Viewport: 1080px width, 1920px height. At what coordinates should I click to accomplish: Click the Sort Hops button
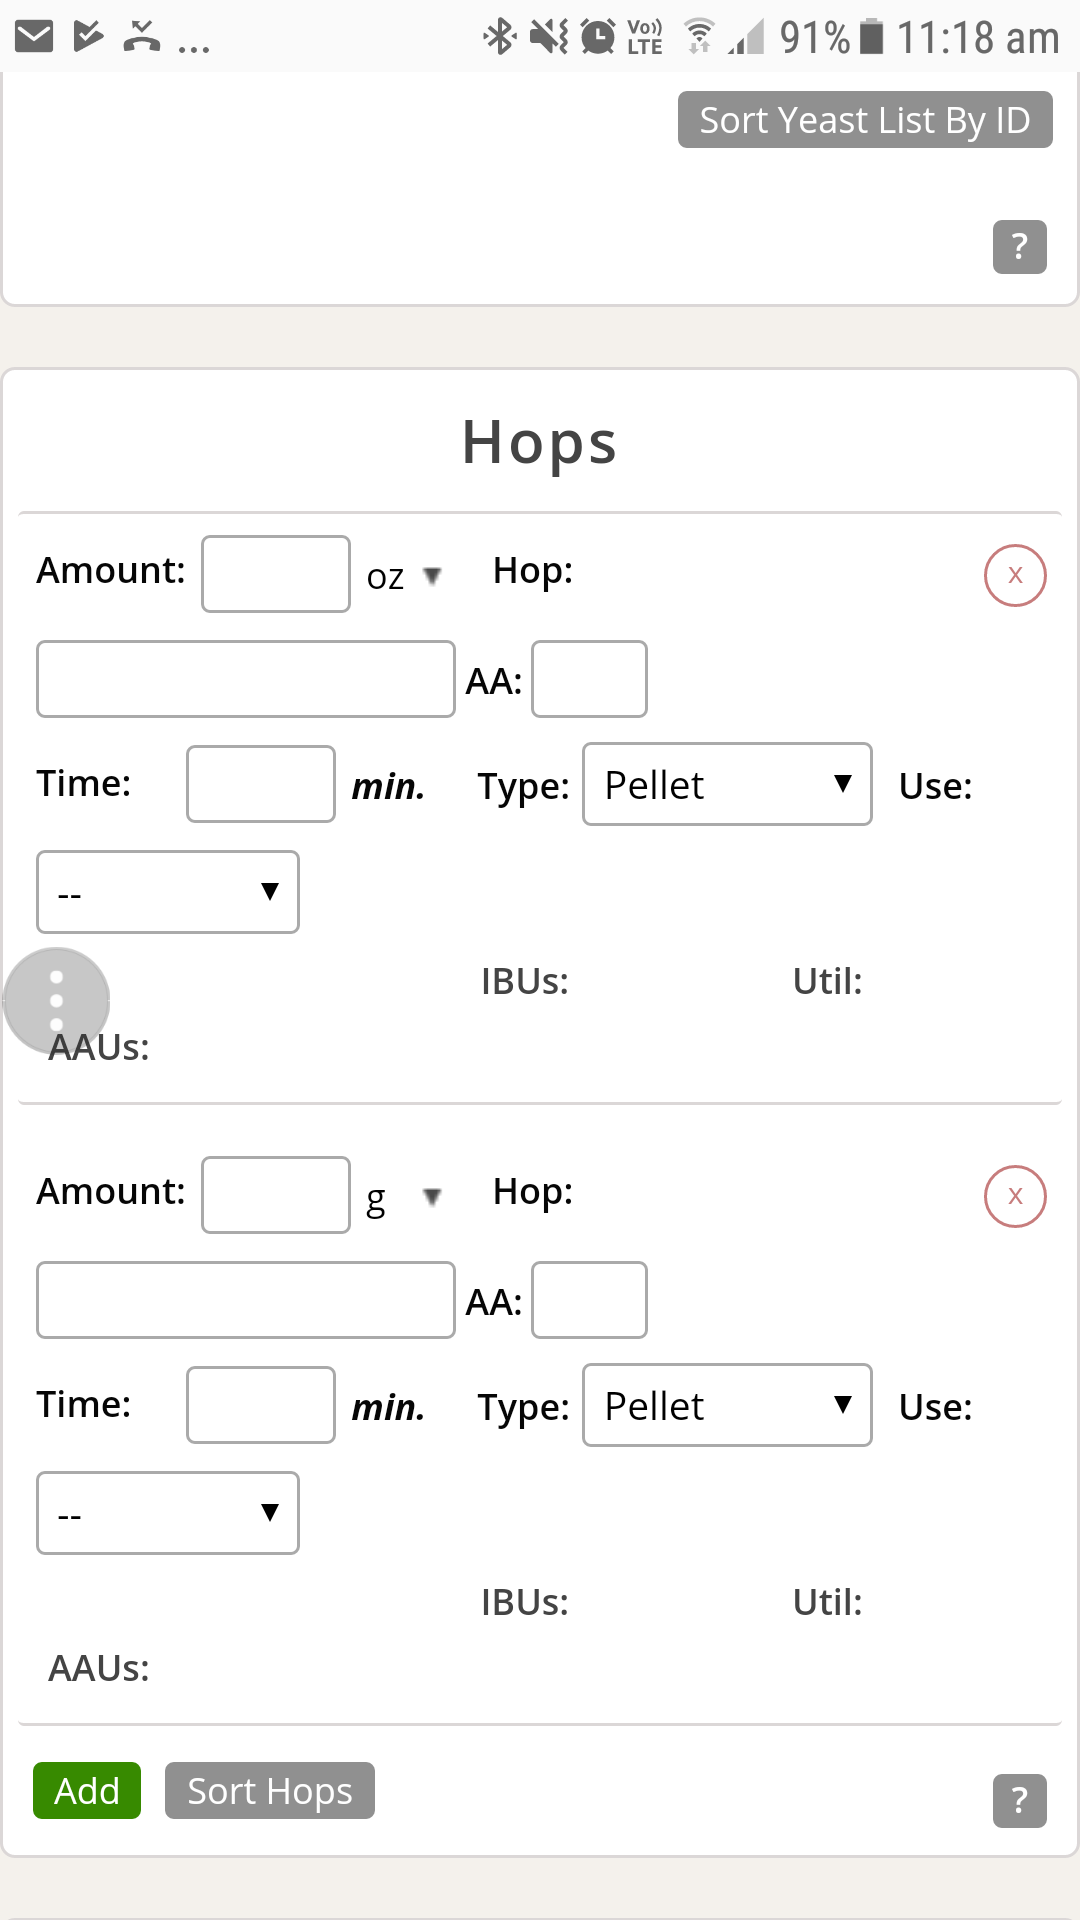click(270, 1790)
